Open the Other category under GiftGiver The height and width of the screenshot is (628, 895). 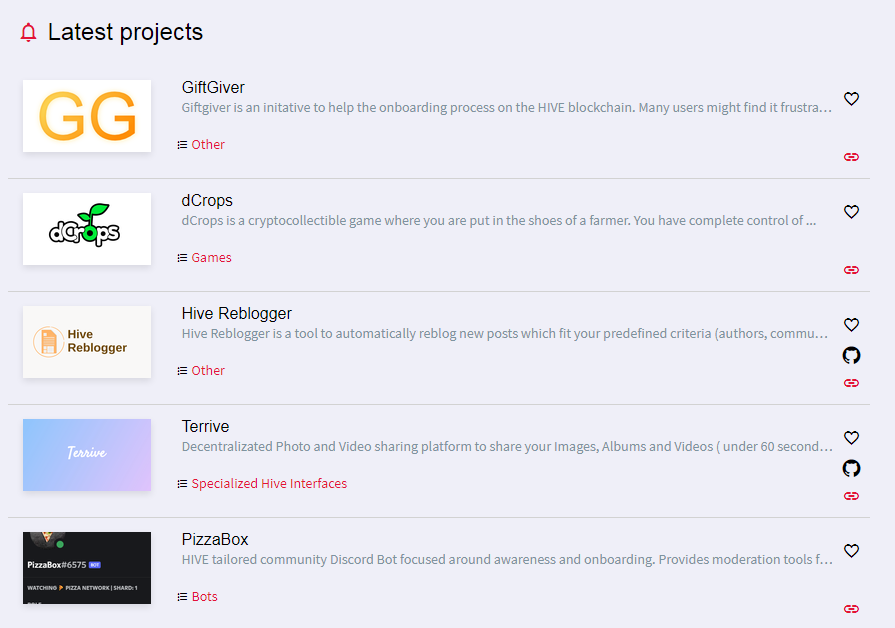point(208,144)
